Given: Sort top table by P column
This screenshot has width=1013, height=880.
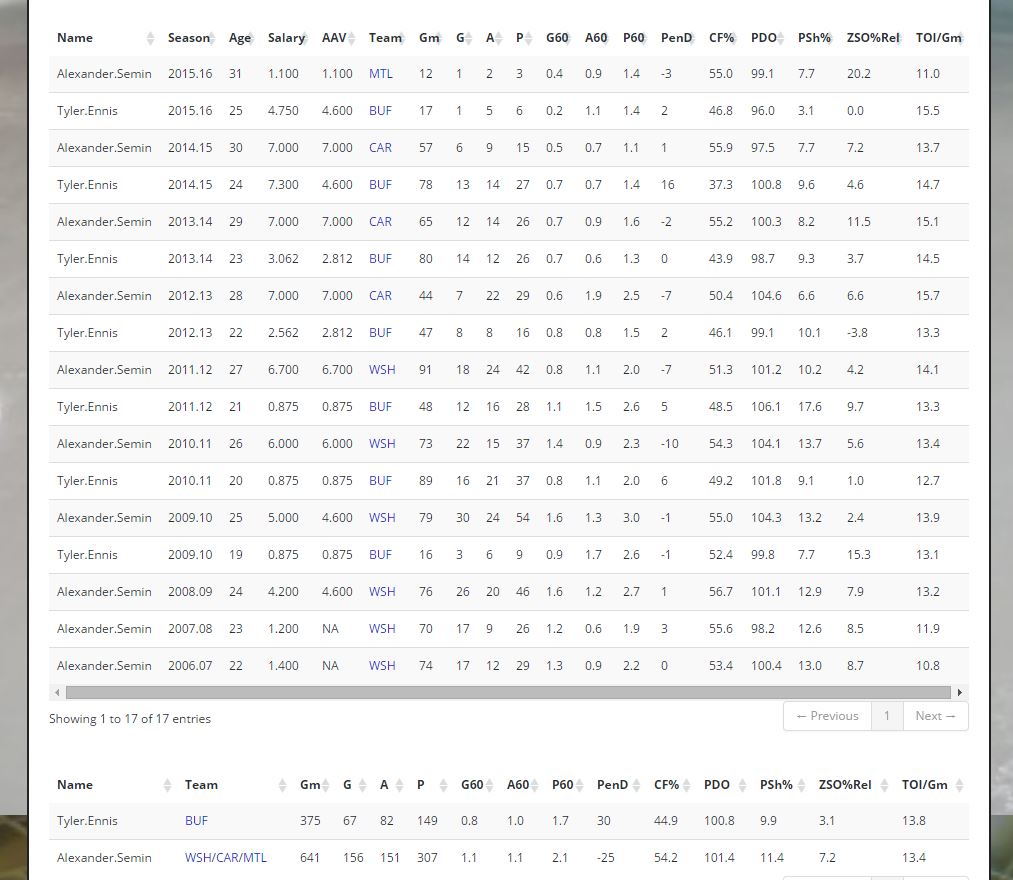Looking at the screenshot, I should click(522, 37).
